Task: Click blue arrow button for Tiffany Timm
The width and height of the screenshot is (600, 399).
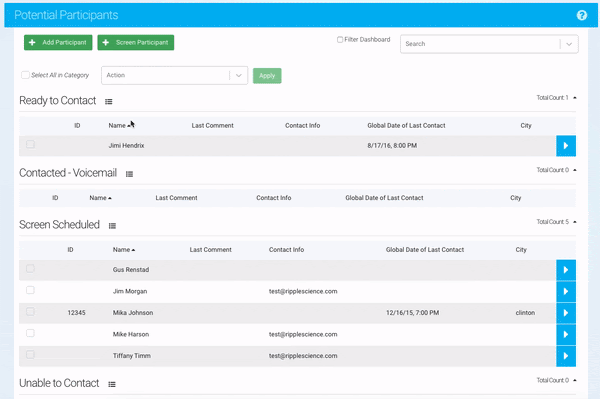Action: (566, 356)
